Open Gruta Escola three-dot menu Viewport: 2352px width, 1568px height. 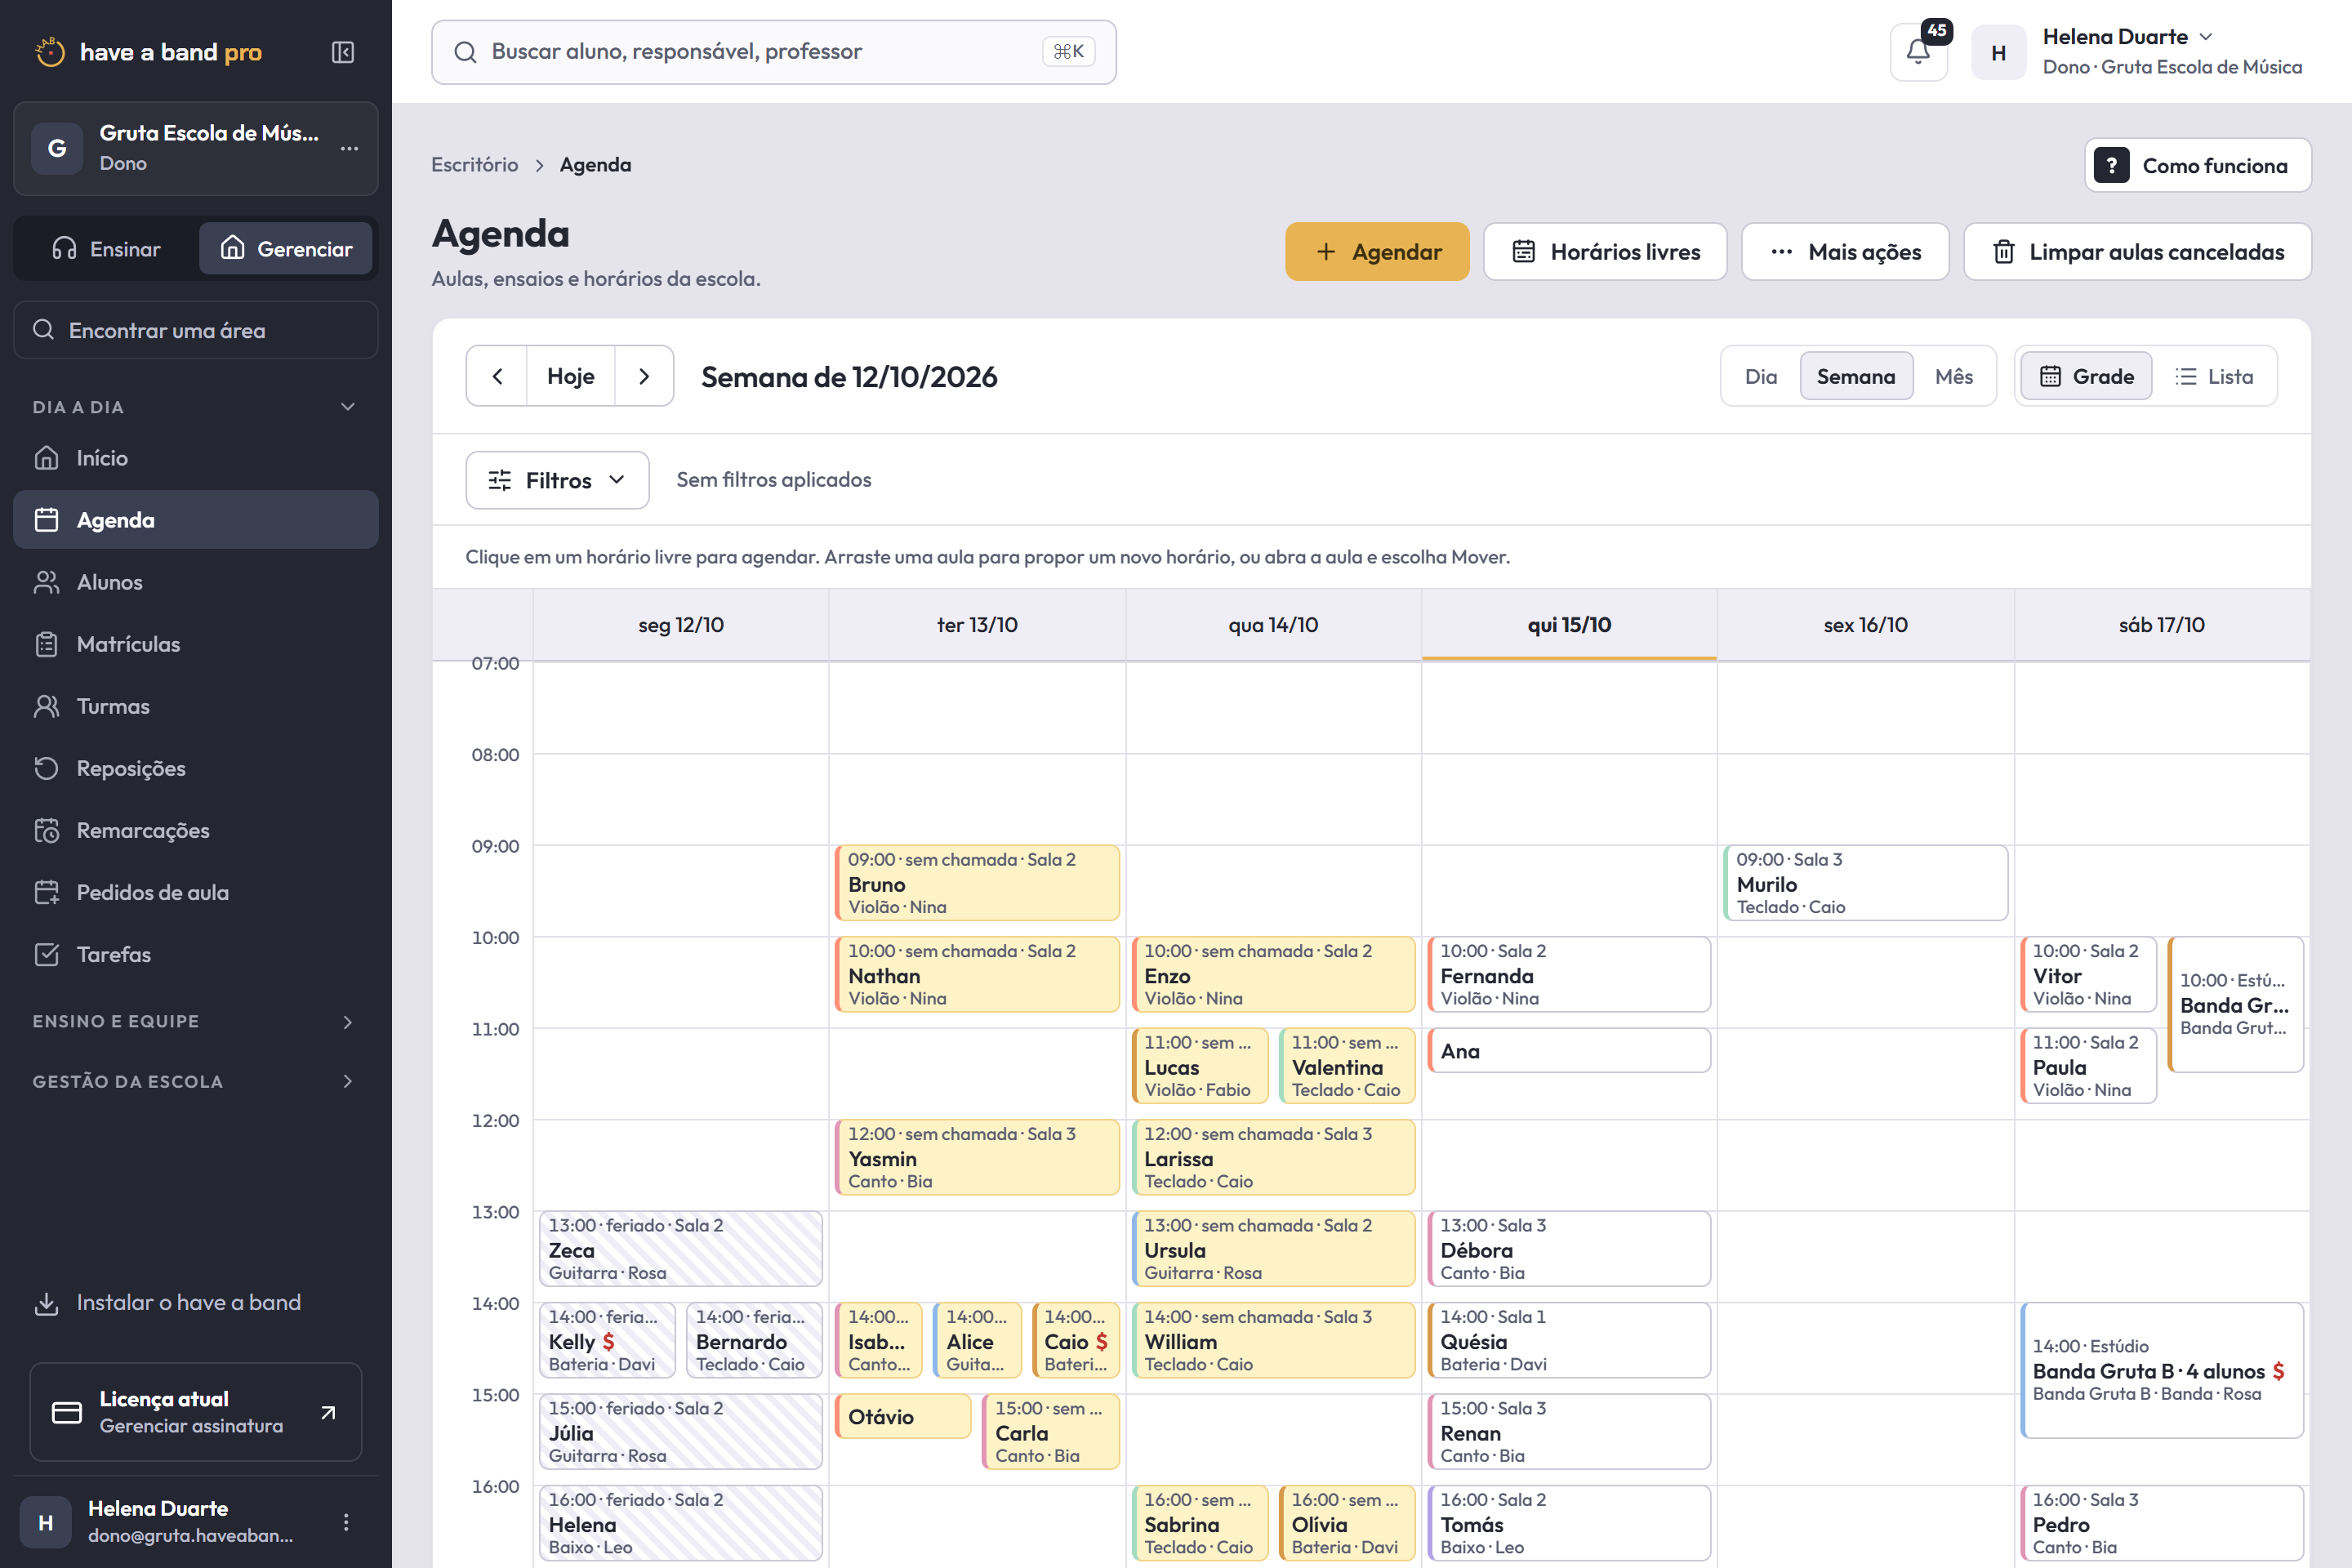(x=349, y=148)
